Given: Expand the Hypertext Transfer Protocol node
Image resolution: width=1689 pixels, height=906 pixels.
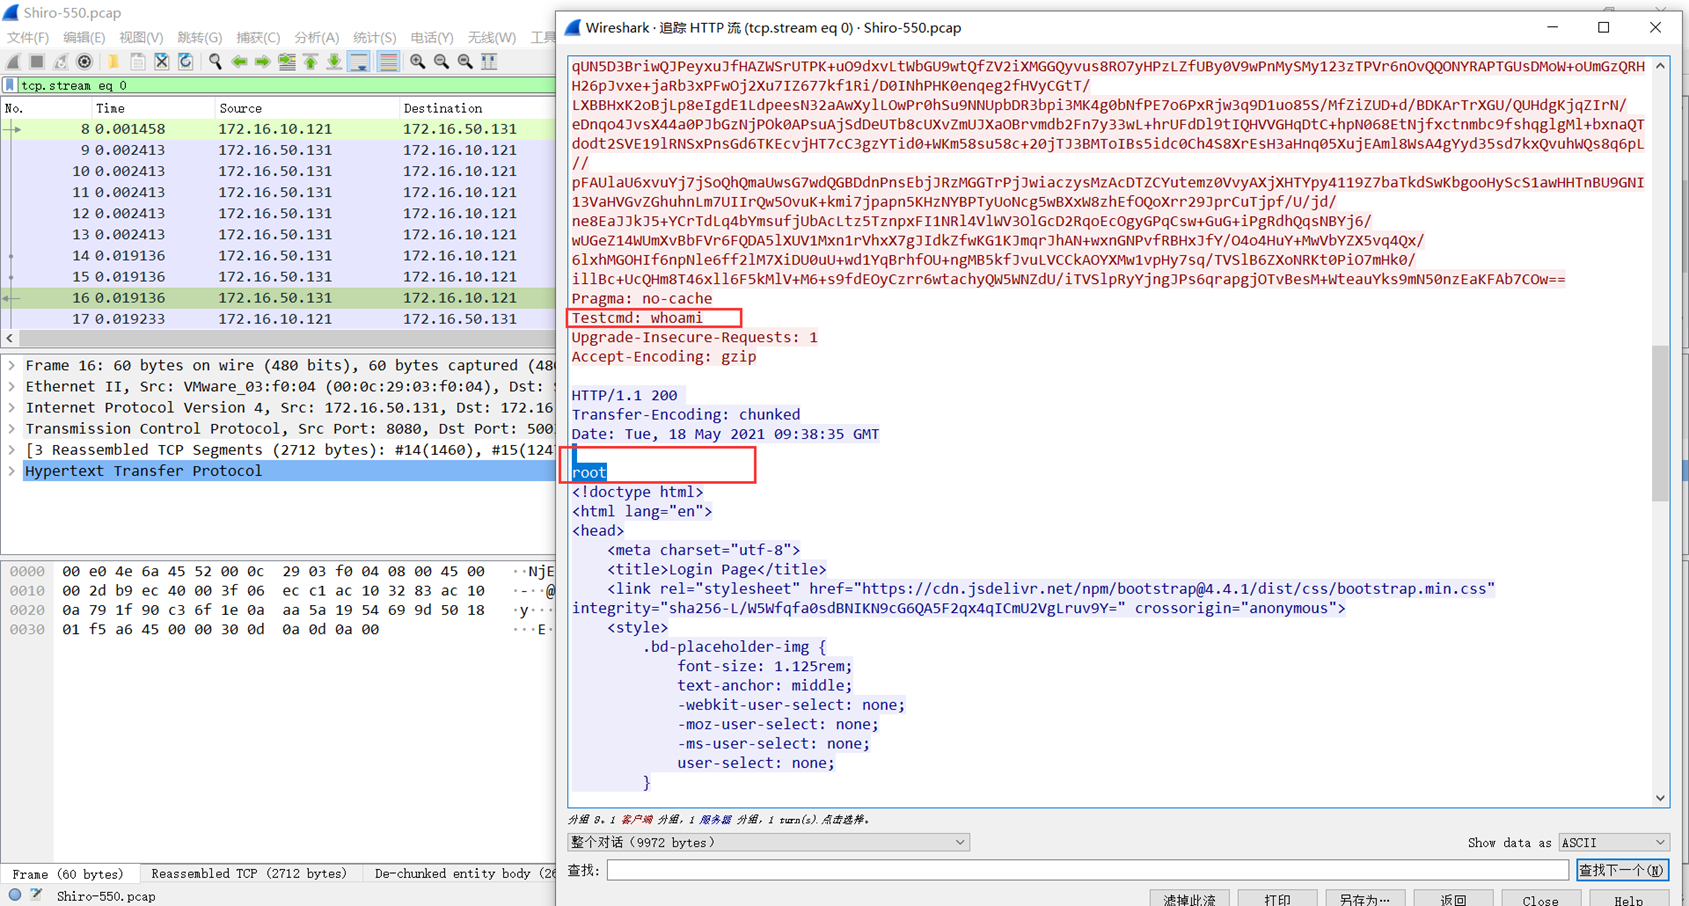Looking at the screenshot, I should 12,471.
